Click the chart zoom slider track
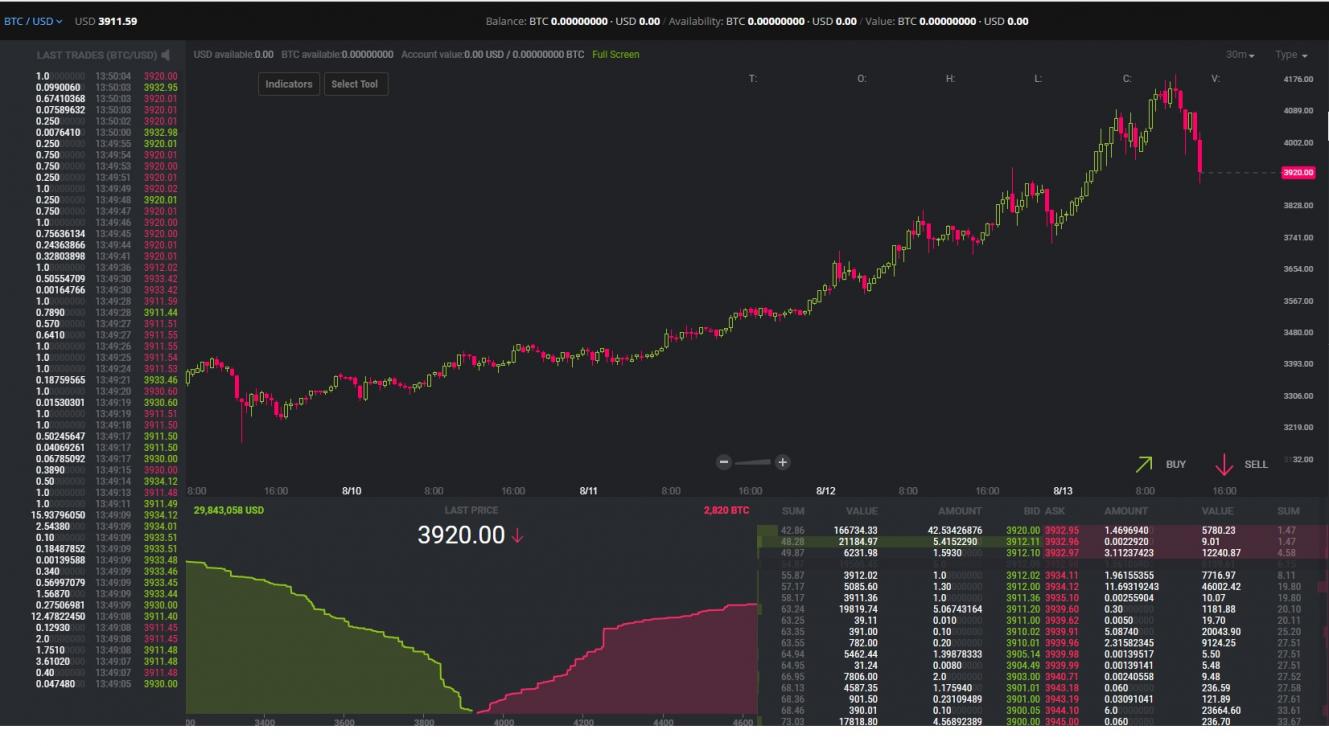 (753, 462)
